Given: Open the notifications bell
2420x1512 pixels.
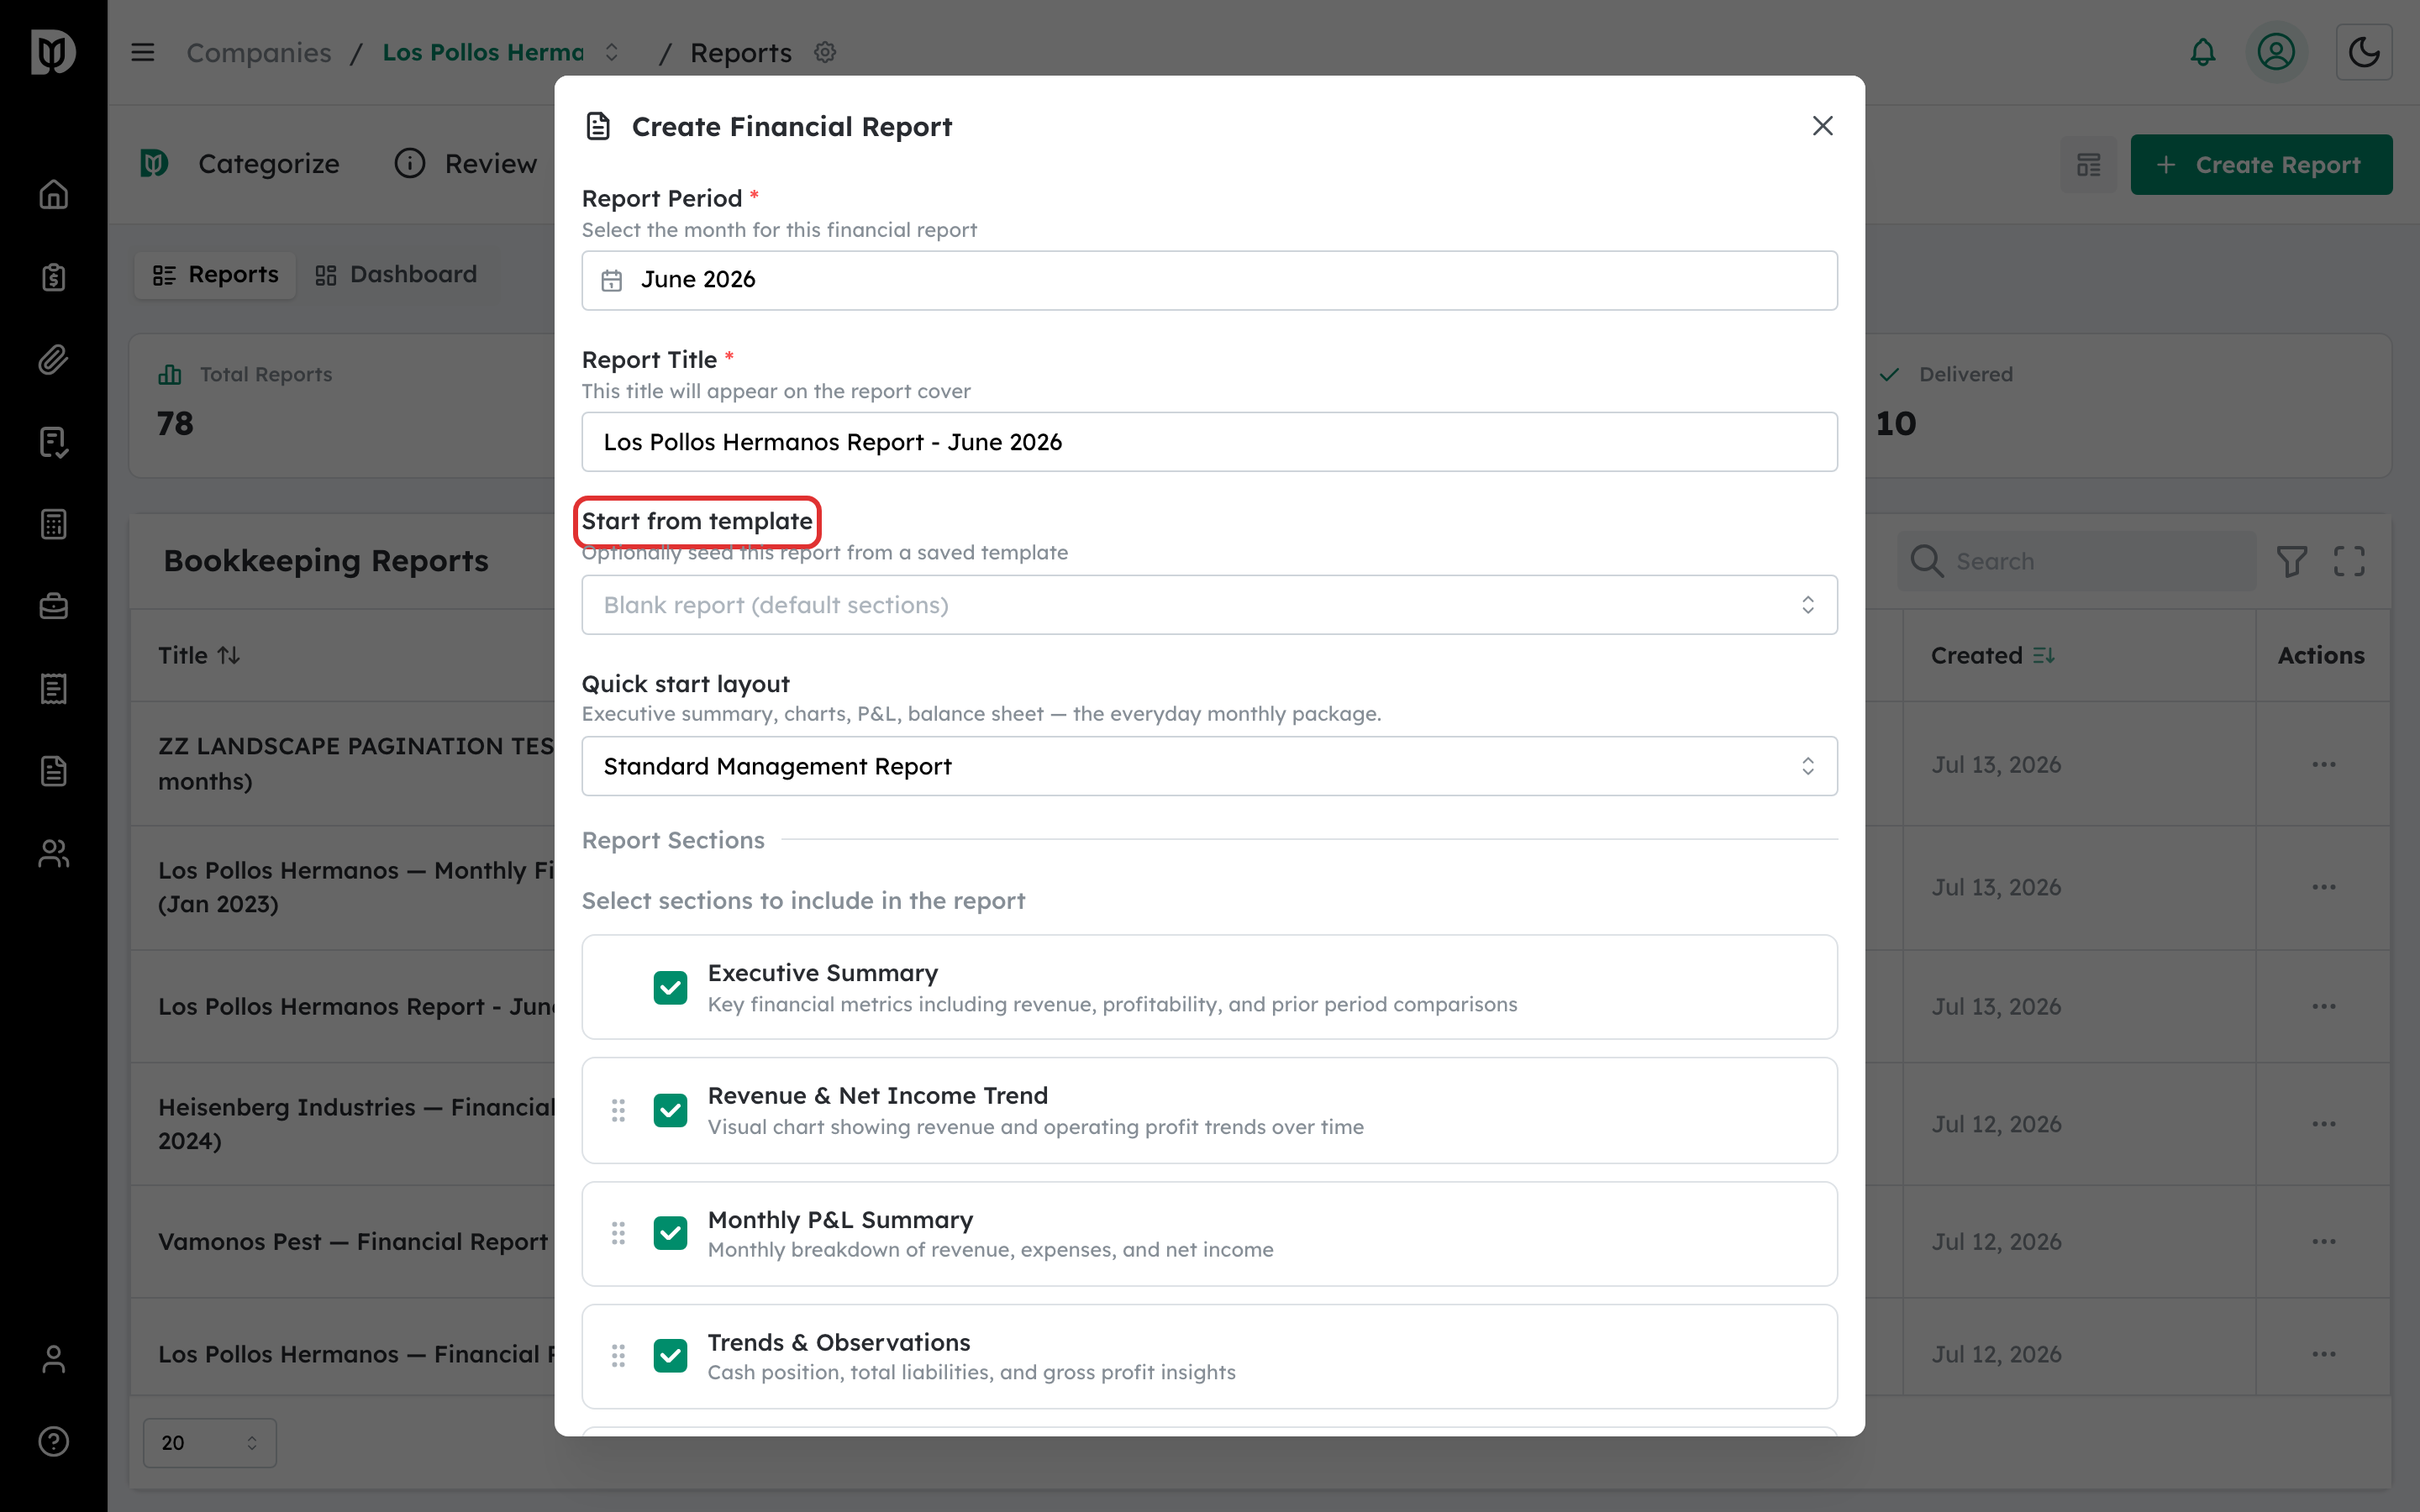Looking at the screenshot, I should 2203,52.
